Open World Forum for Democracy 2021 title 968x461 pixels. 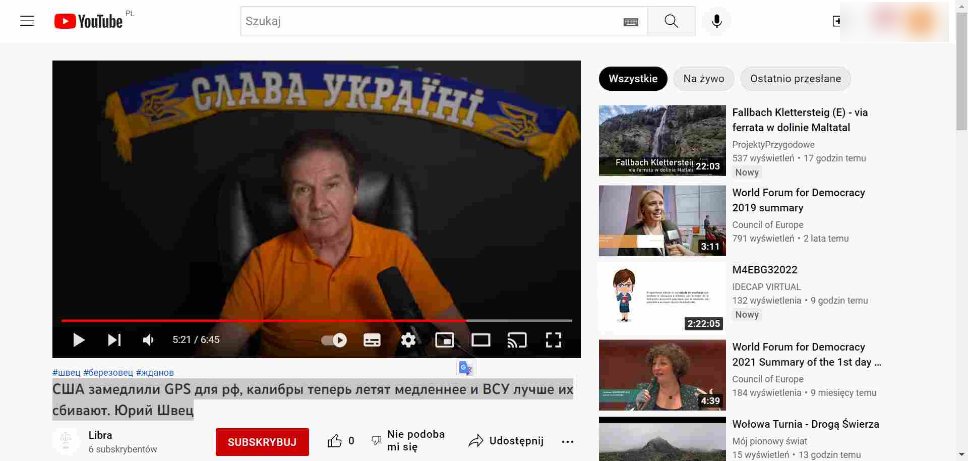pos(806,355)
